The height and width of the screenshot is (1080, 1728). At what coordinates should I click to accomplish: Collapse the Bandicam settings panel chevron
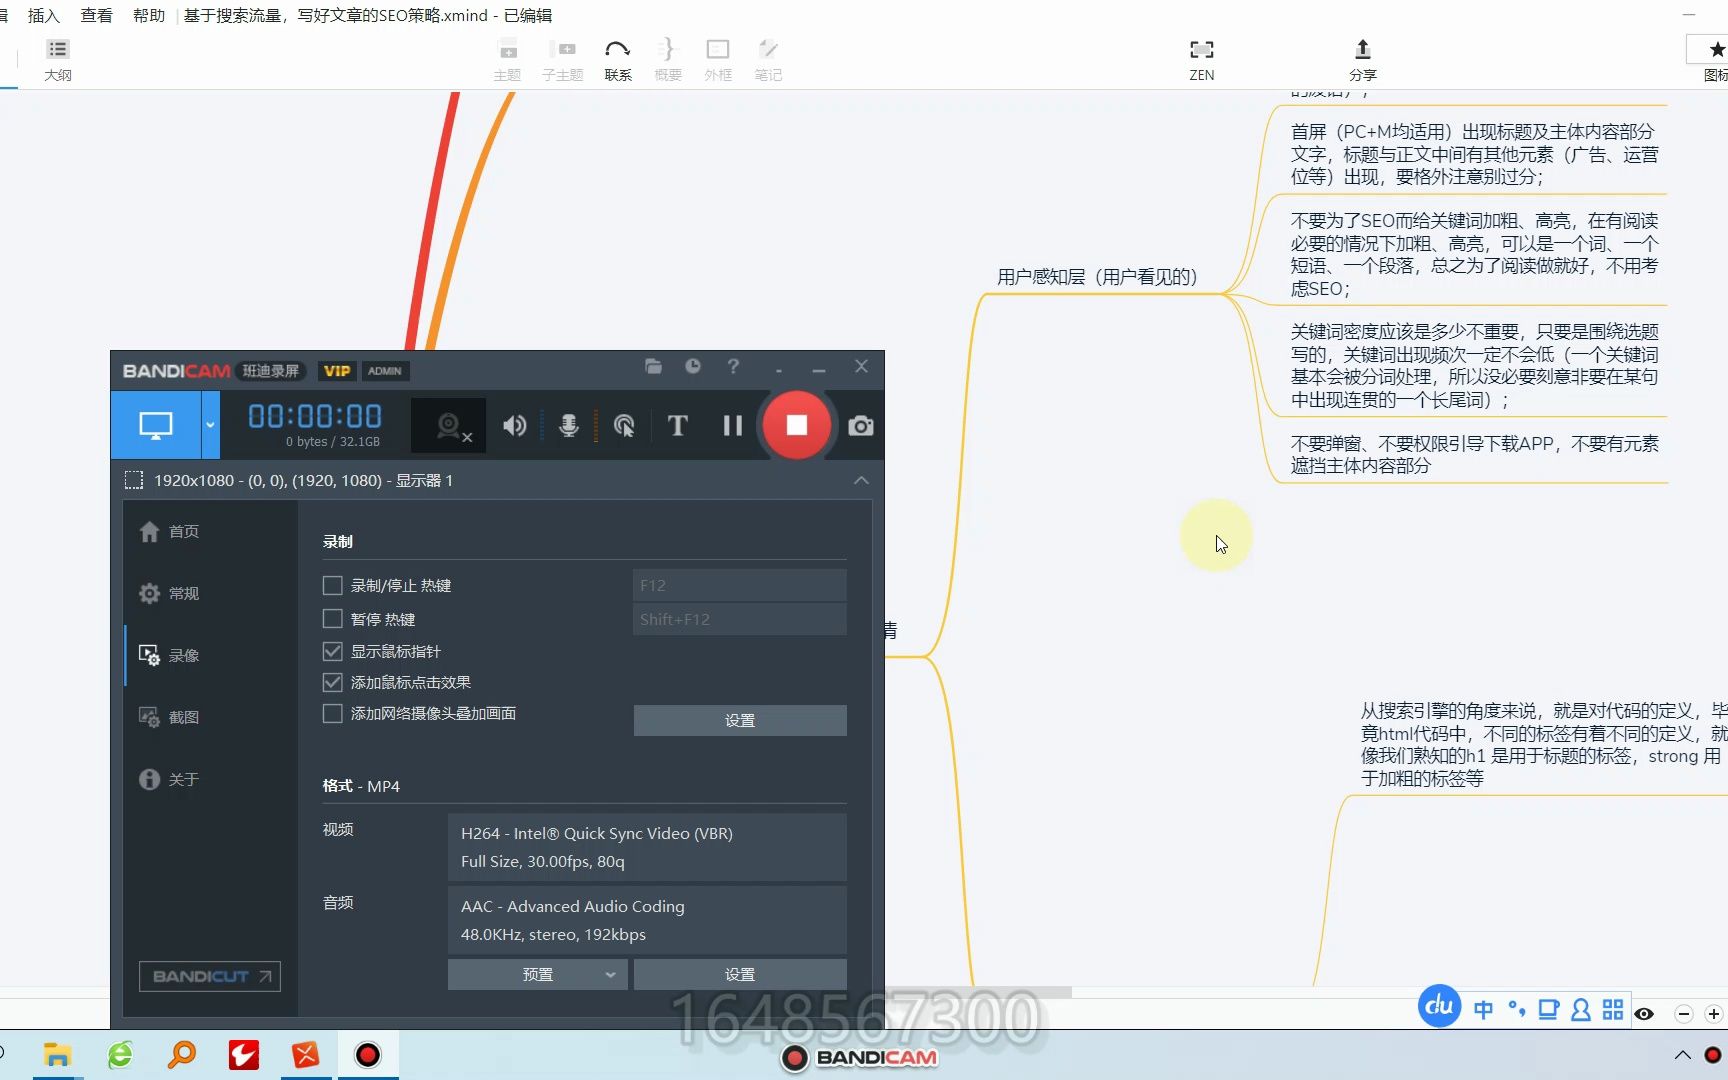pyautogui.click(x=861, y=481)
